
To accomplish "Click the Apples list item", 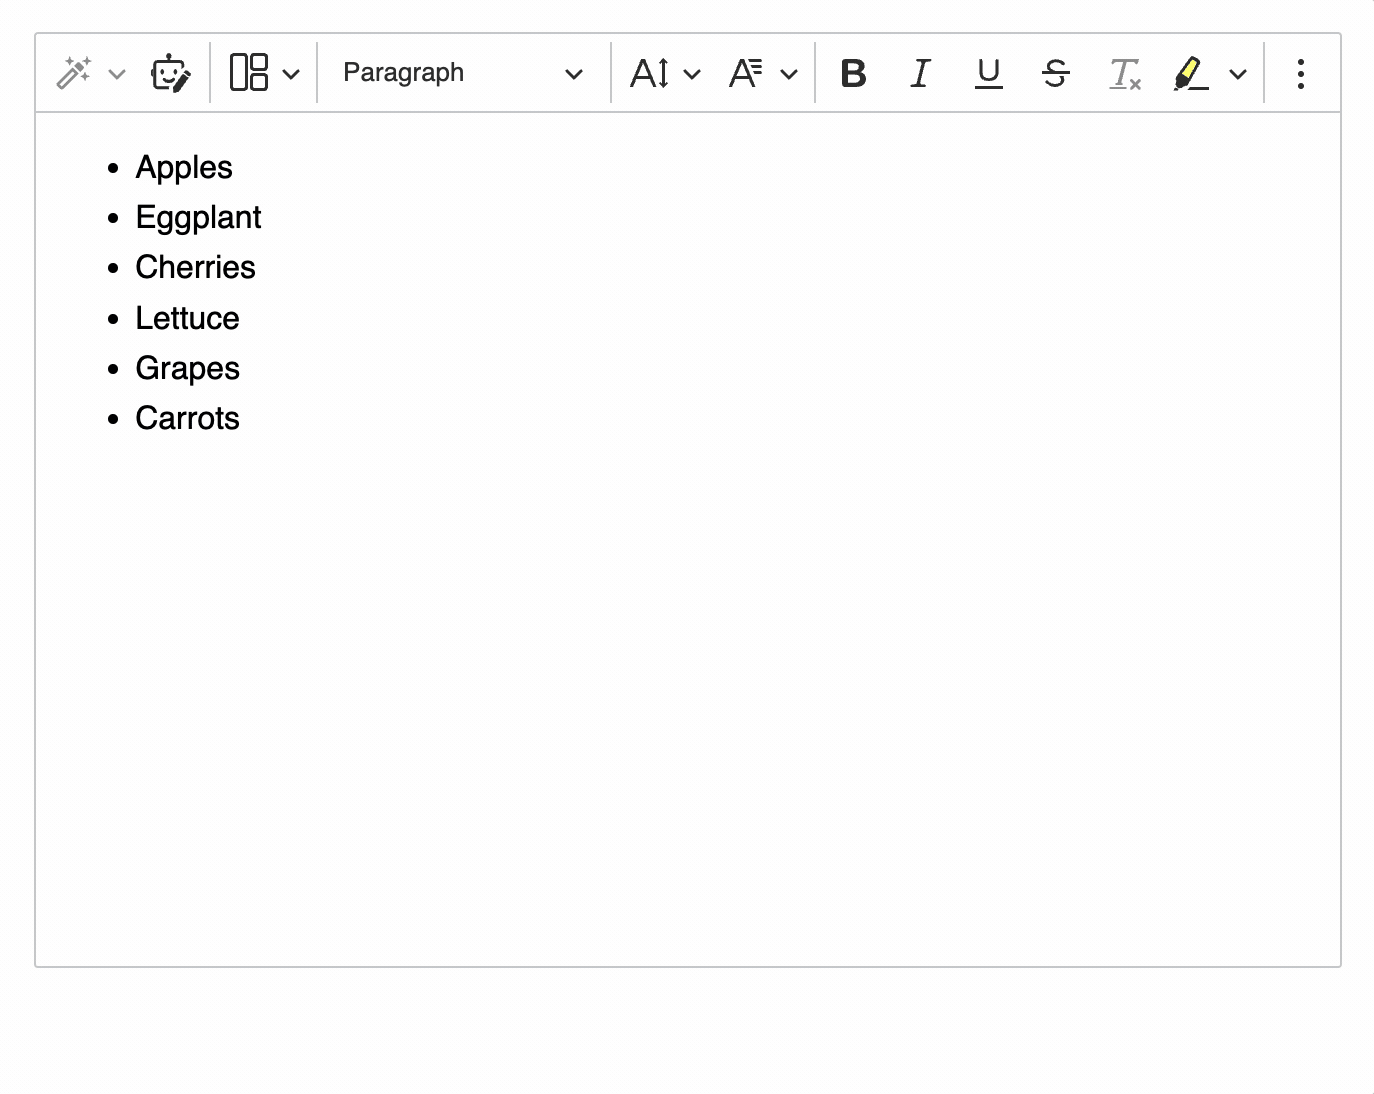I will (x=184, y=167).
